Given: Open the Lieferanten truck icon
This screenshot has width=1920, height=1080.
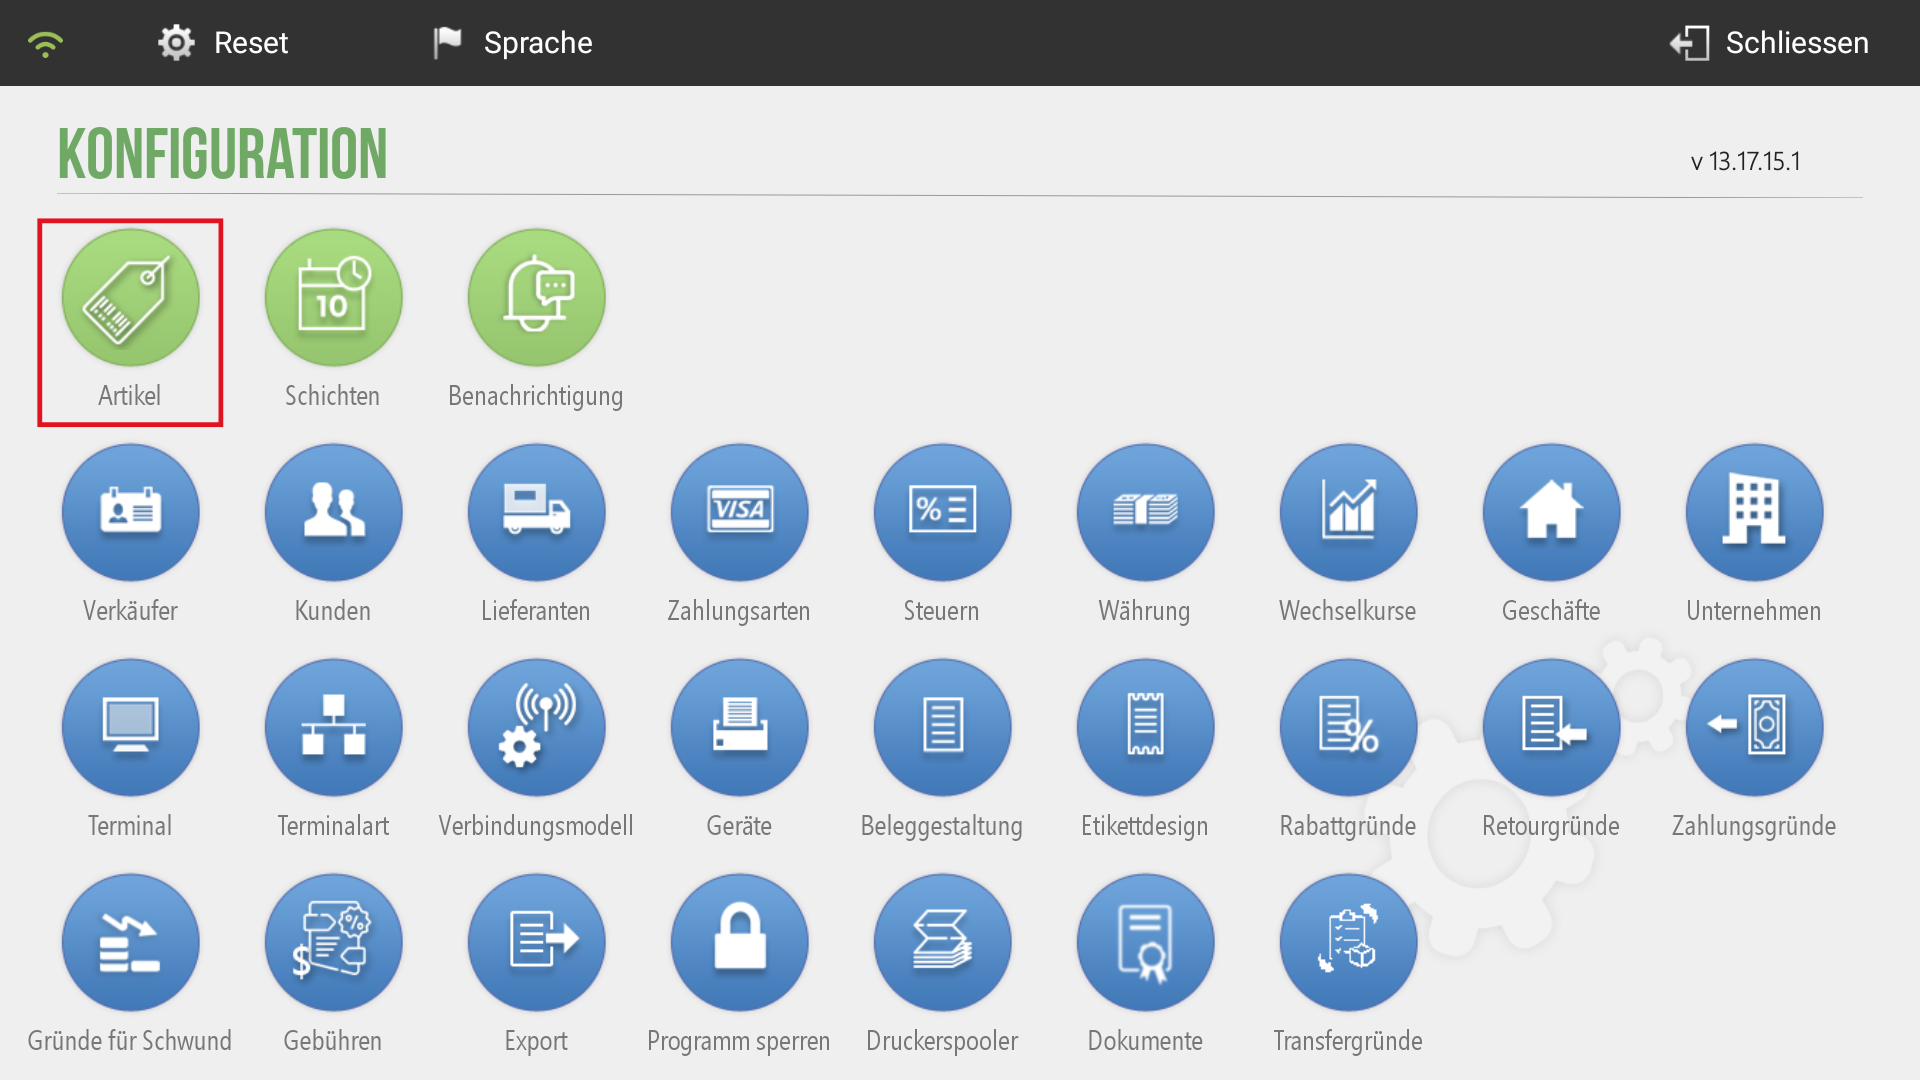Looking at the screenshot, I should tap(537, 513).
